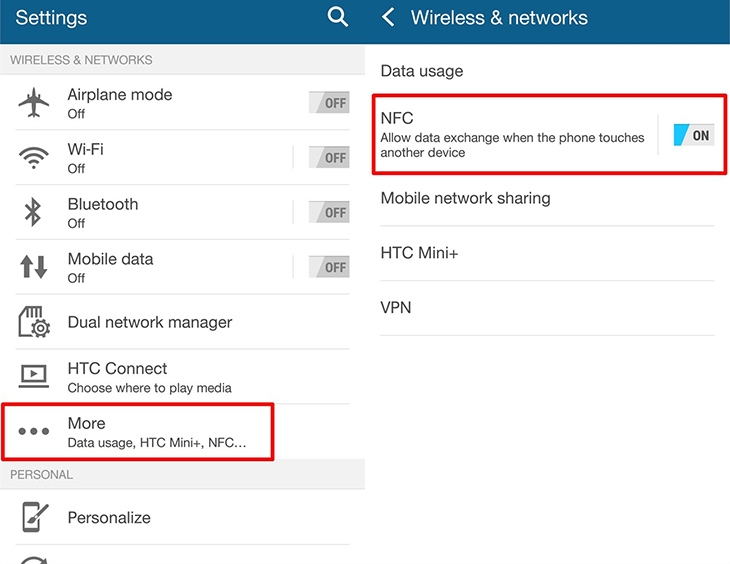
Task: Tap the Mobile data arrows icon
Action: (34, 267)
